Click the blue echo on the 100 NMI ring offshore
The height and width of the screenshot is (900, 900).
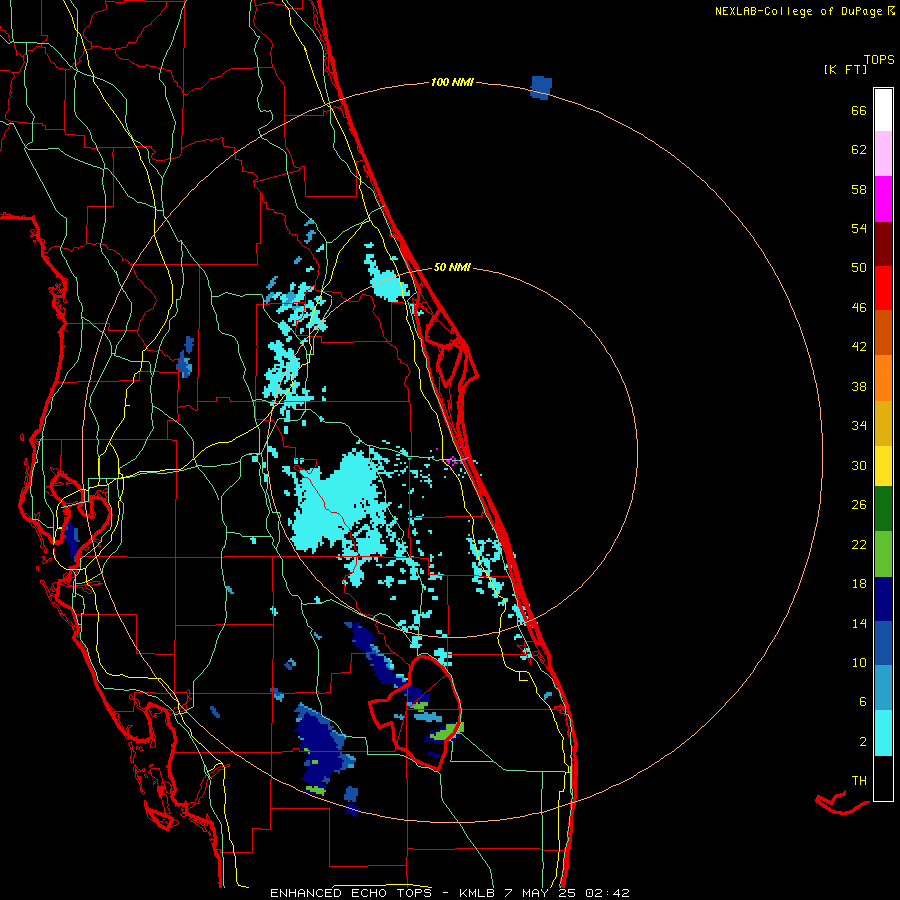coord(541,87)
